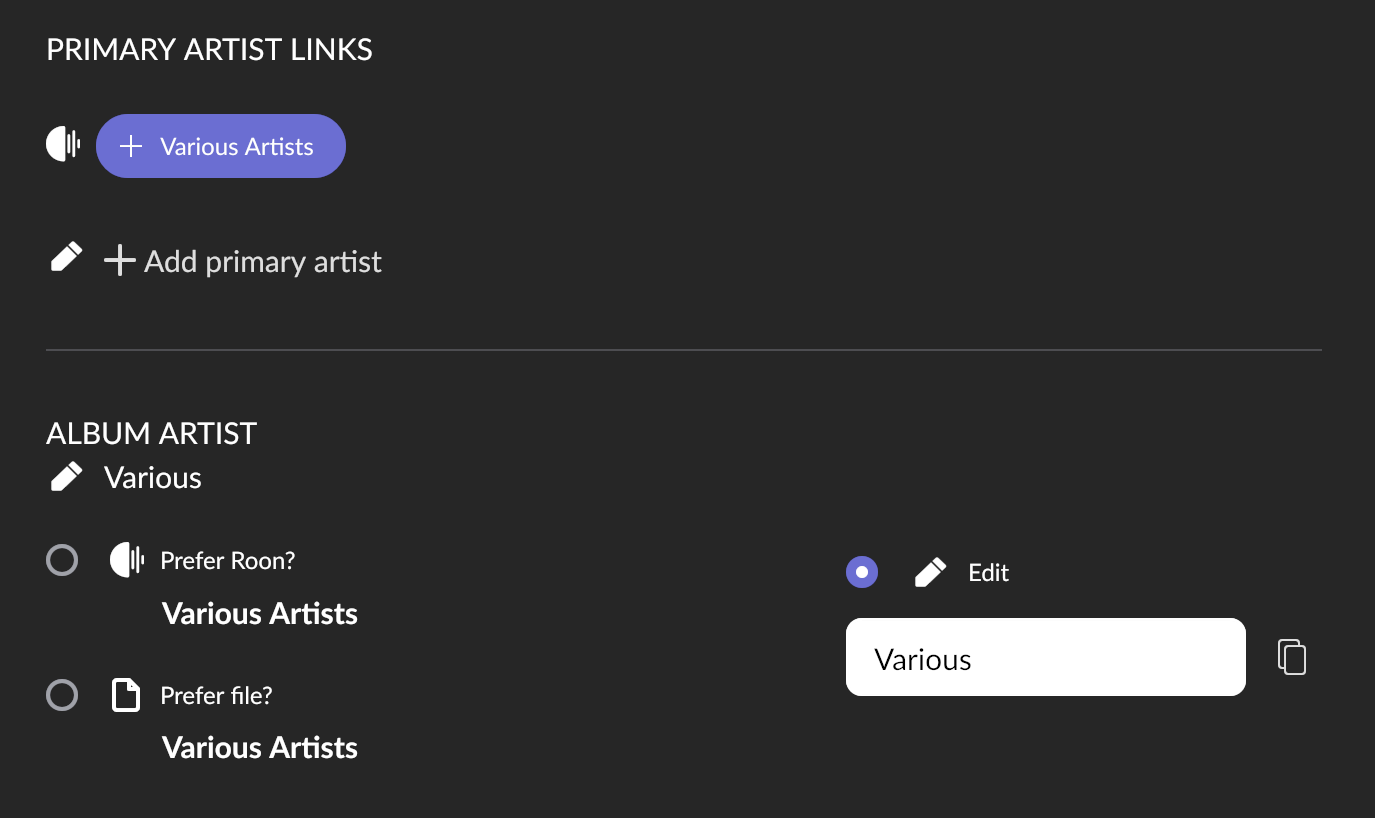Viewport: 1375px width, 818px height.
Task: Select the Prefer Roon? radio button
Action: (x=62, y=560)
